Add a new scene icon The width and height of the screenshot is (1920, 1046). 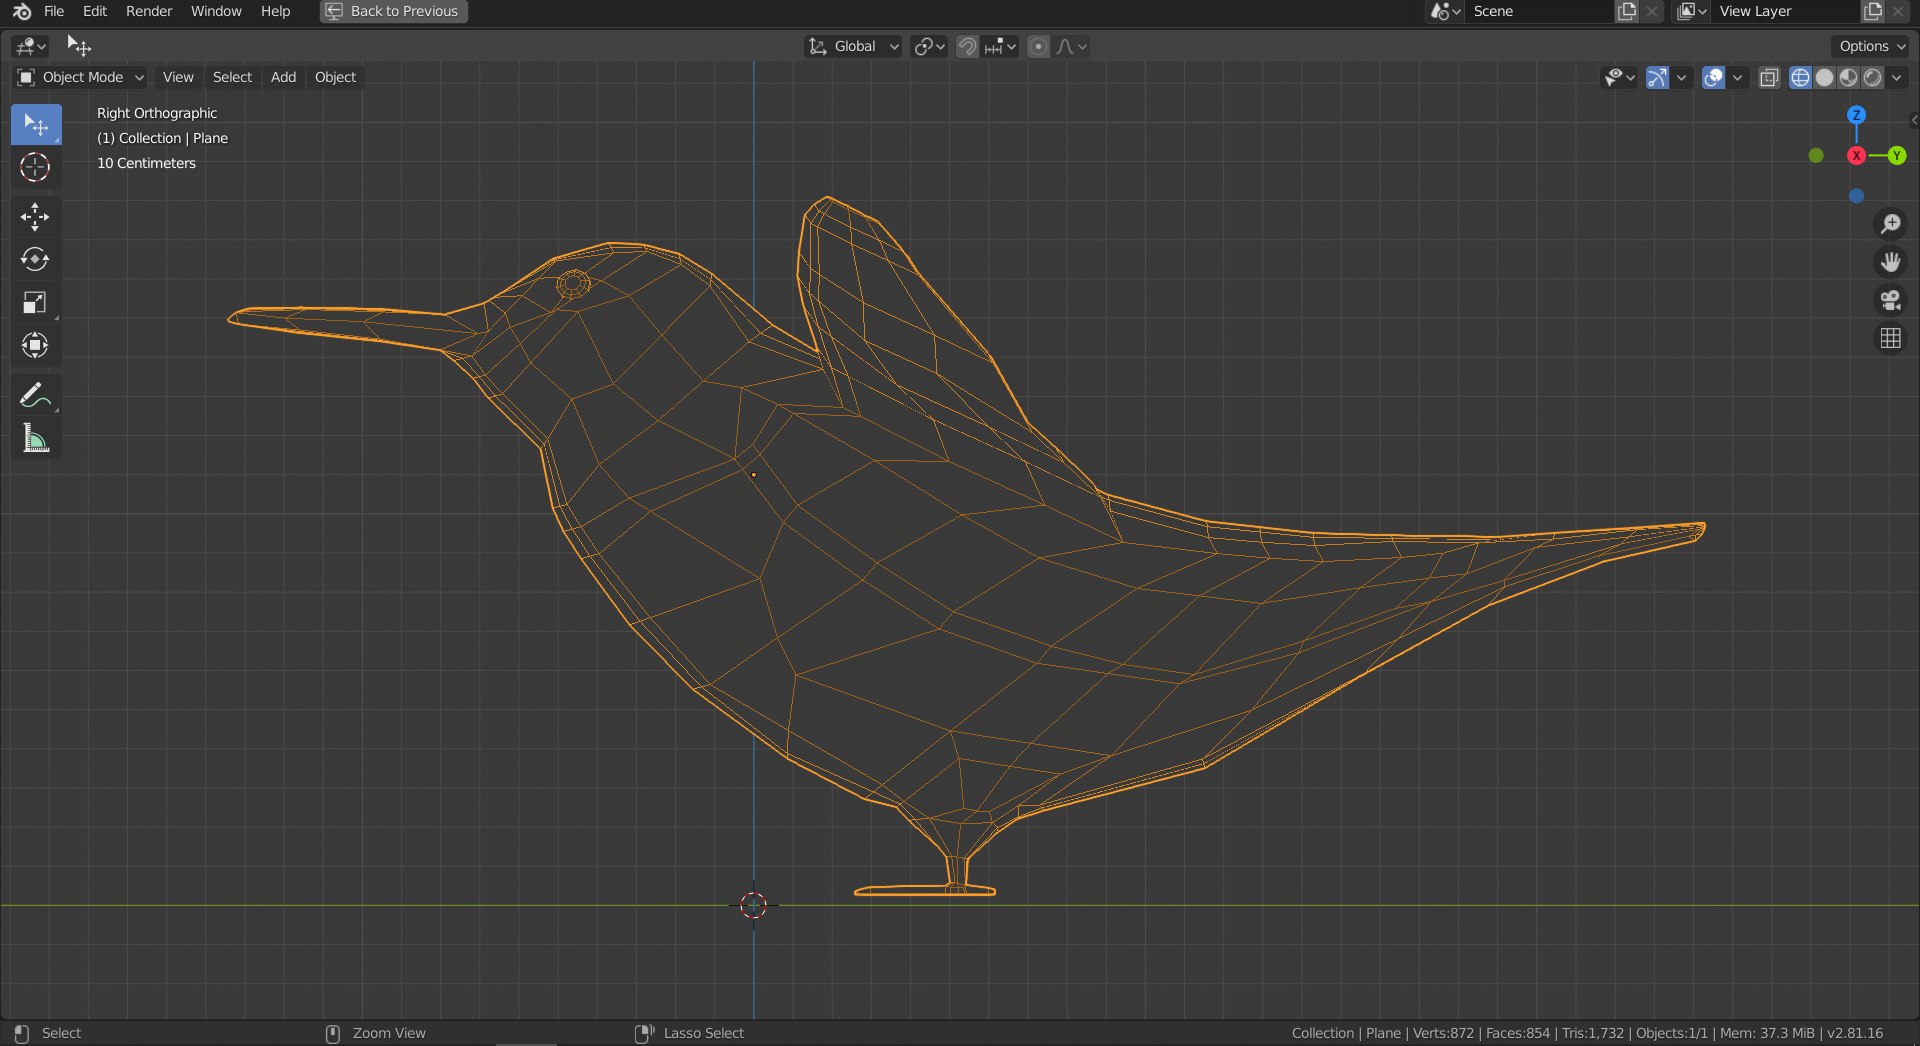(x=1627, y=11)
